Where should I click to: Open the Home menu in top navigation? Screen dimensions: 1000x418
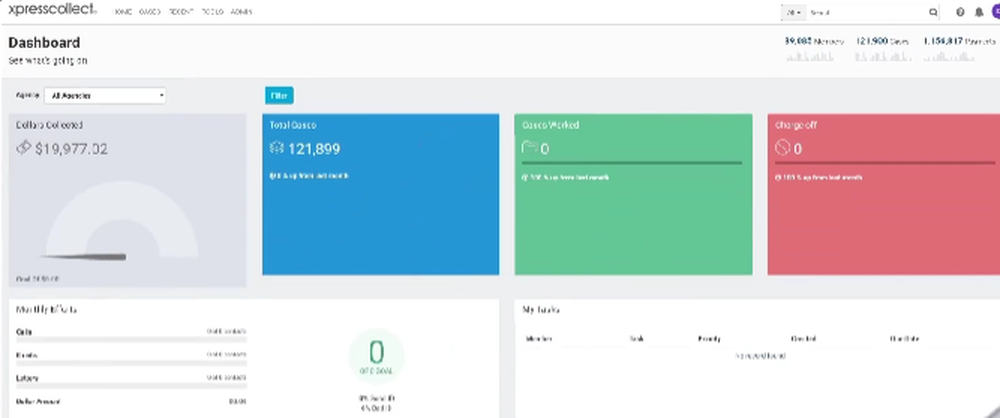[122, 12]
